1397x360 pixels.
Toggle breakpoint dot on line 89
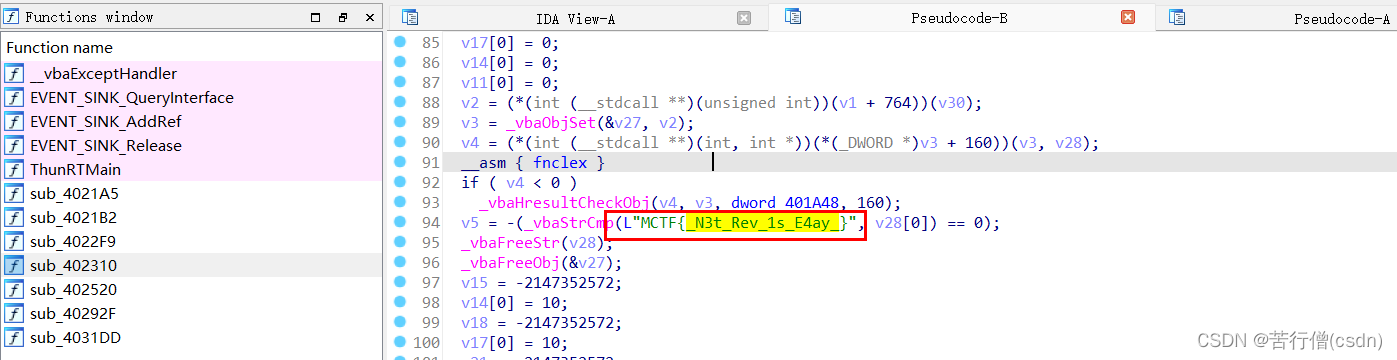[x=400, y=122]
